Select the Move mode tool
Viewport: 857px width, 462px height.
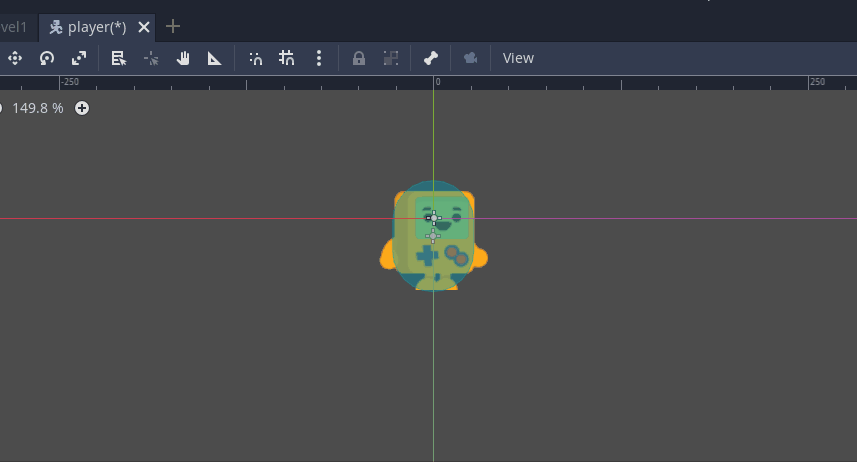pyautogui.click(x=15, y=58)
